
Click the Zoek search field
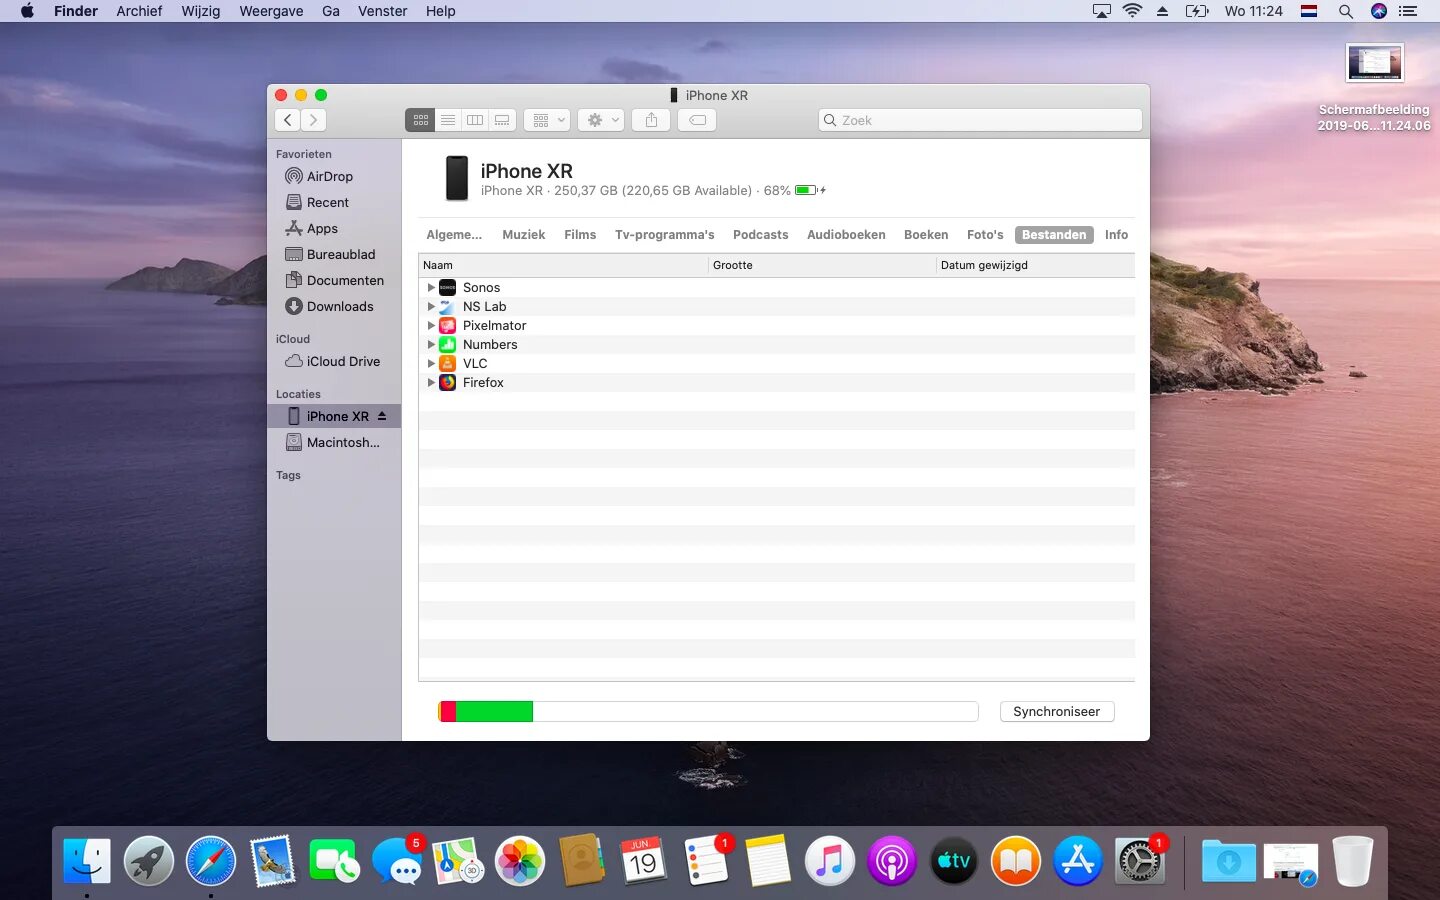[x=980, y=120]
